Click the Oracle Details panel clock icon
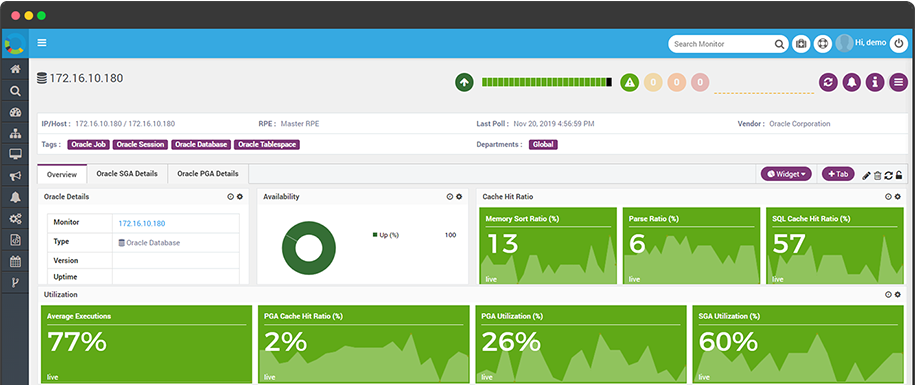This screenshot has width=916, height=385. click(x=231, y=197)
